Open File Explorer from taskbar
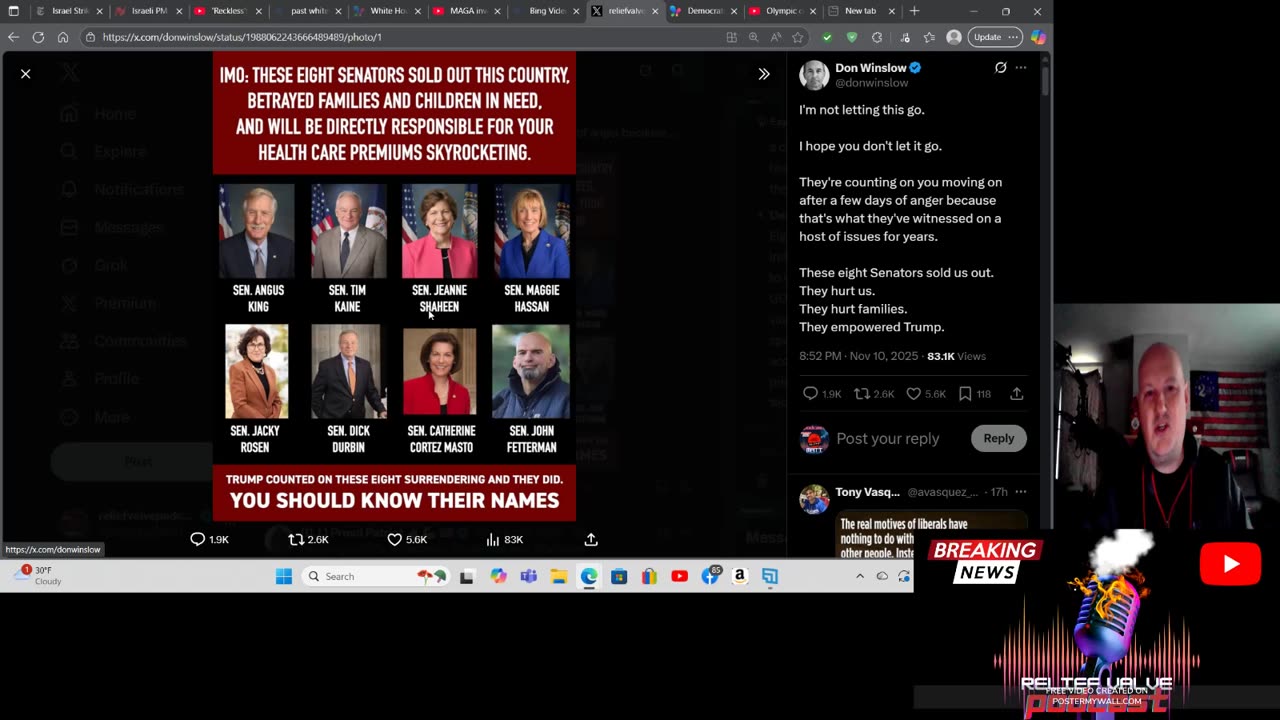 tap(559, 576)
